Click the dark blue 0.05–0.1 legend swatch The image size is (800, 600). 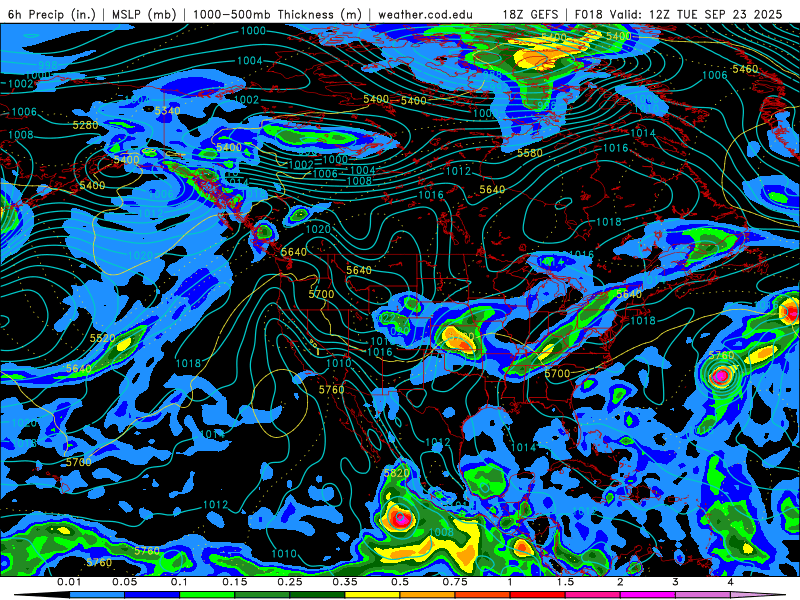pyautogui.click(x=152, y=595)
